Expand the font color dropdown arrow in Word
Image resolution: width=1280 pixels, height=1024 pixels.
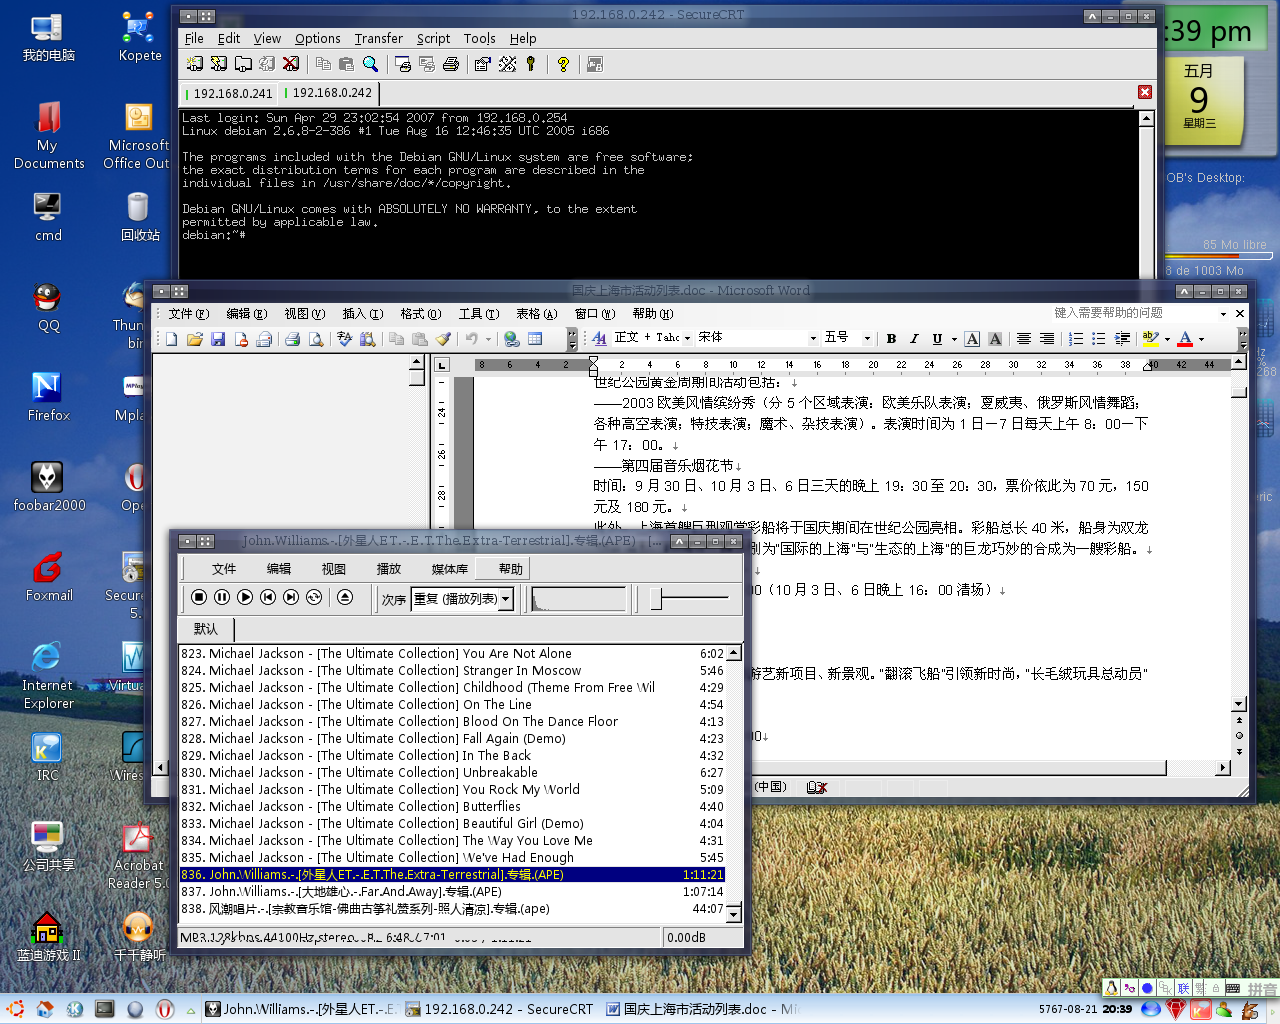1201,339
